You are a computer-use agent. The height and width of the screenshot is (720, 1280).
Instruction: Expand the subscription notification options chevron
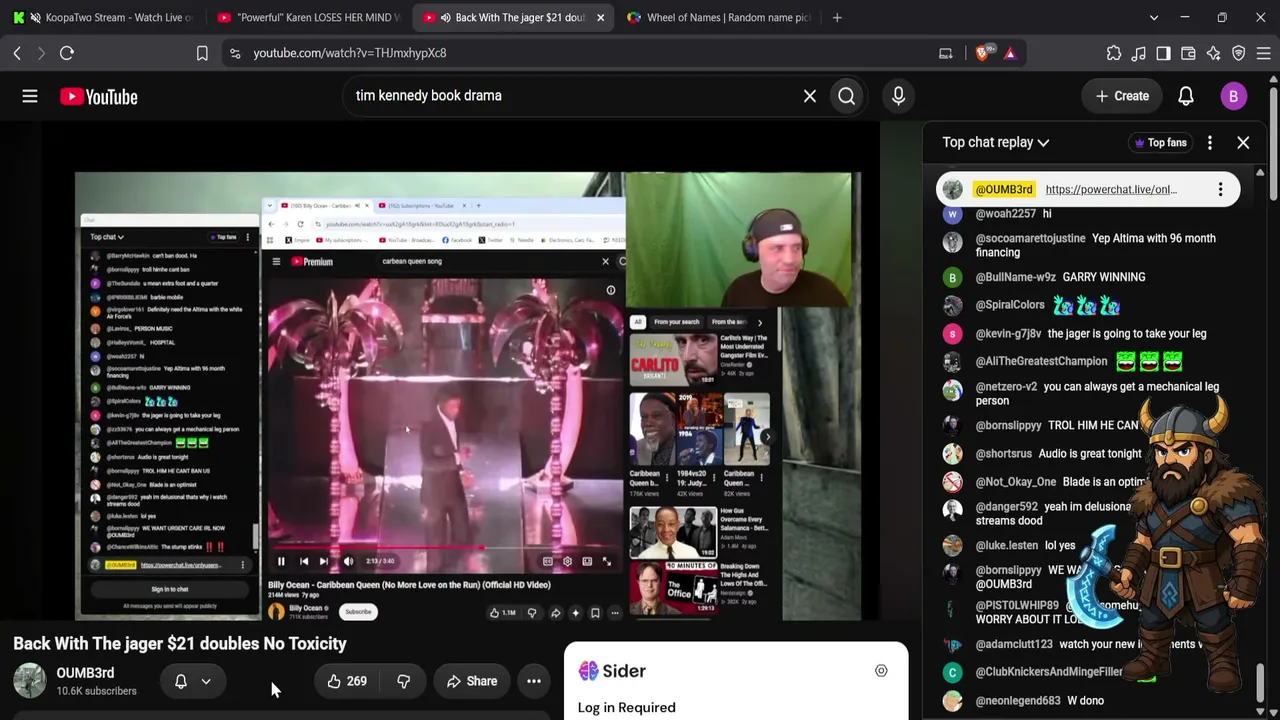coord(206,682)
